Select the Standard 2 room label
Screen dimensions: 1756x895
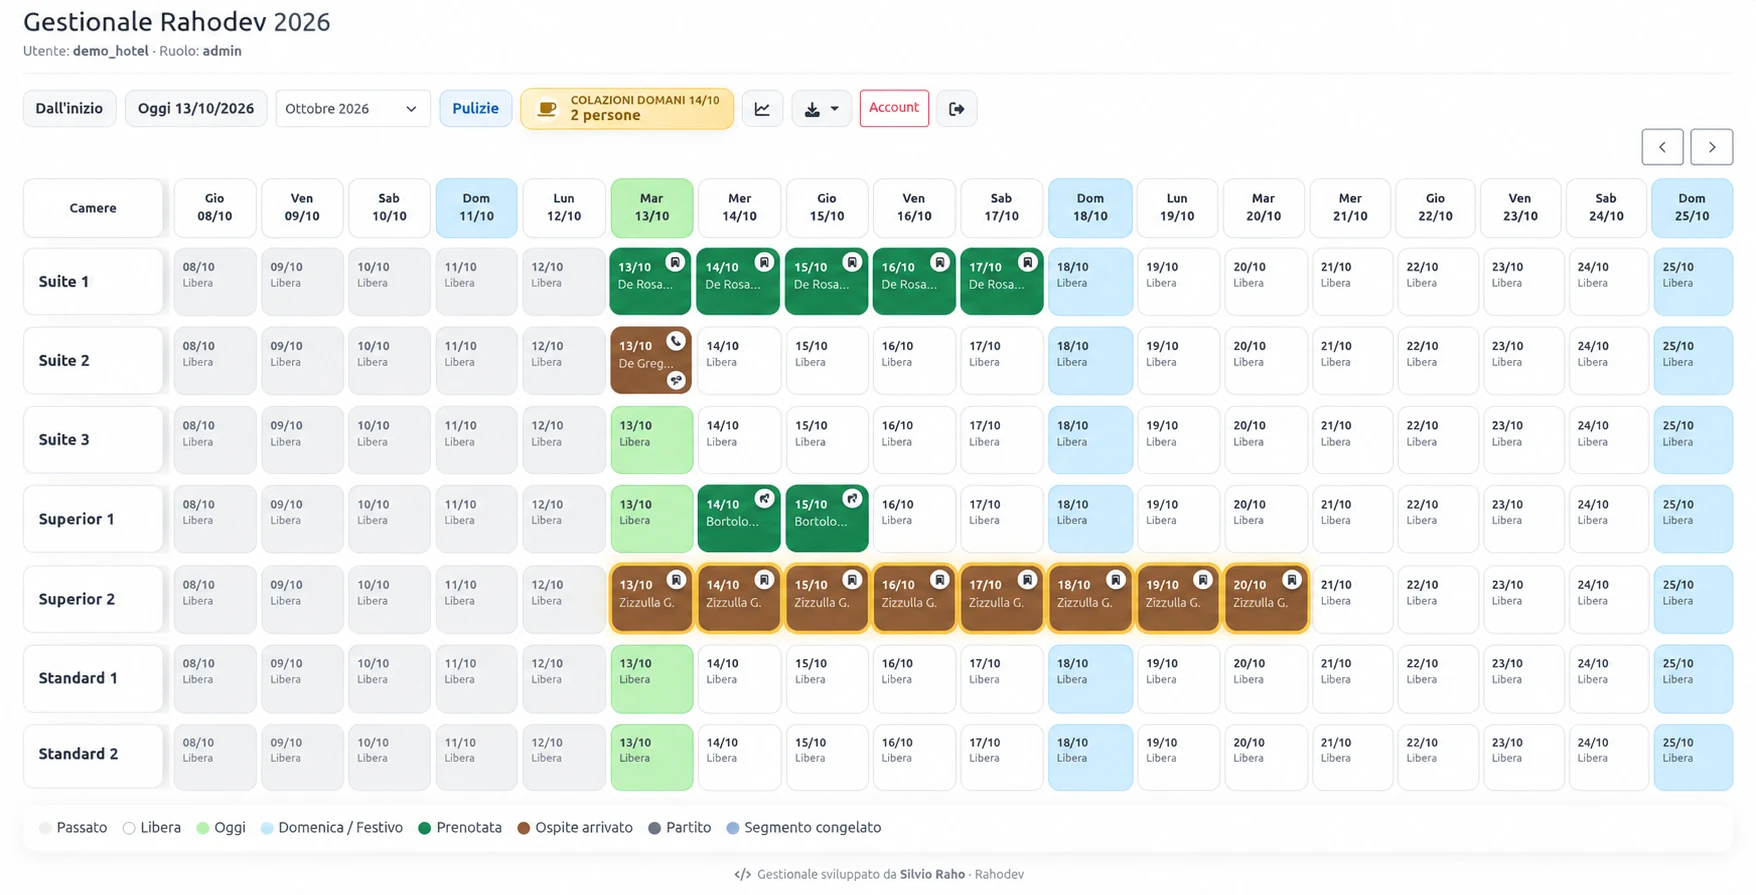click(x=93, y=755)
